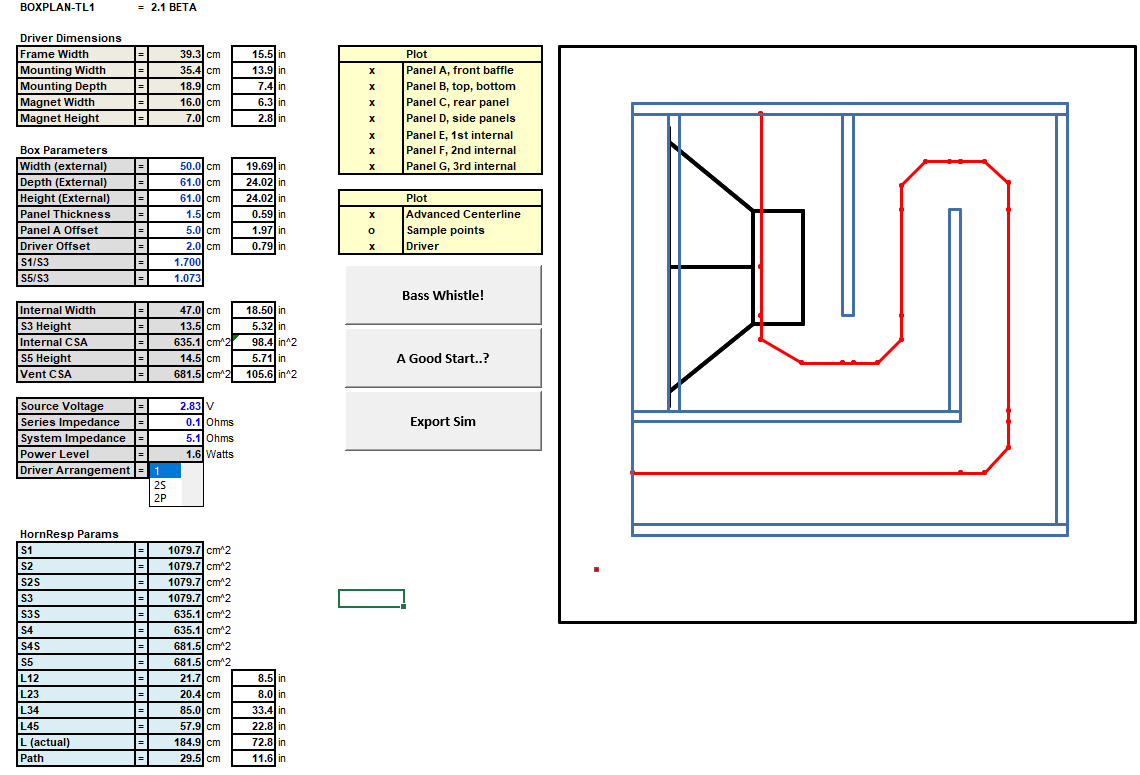Screen dimensions: 1140x775
Task: Click the S5 Height value 14.5 cm
Action: (x=176, y=358)
